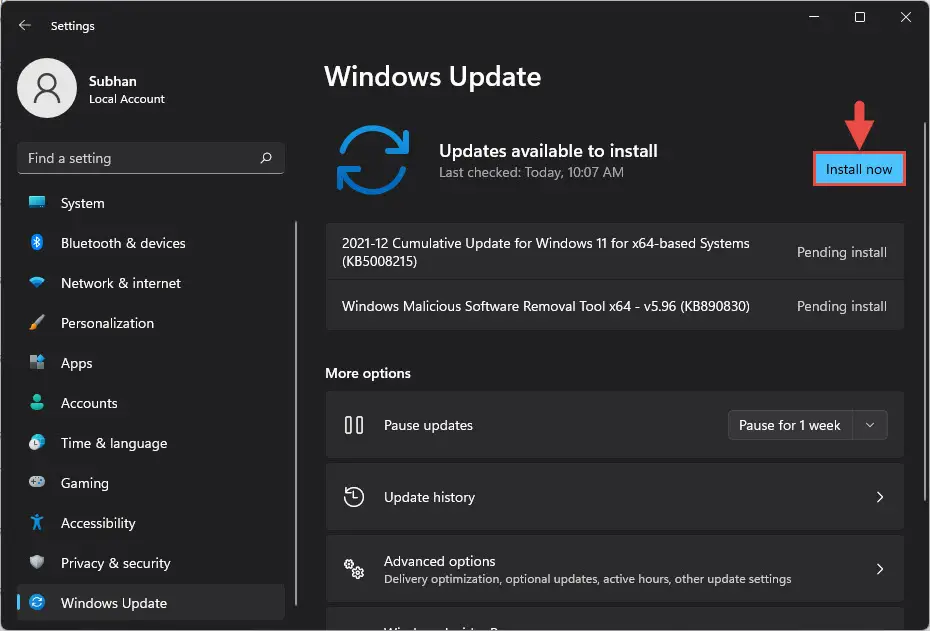Select the KB5008215 cumulative update row
This screenshot has height=631, width=930.
coord(614,252)
